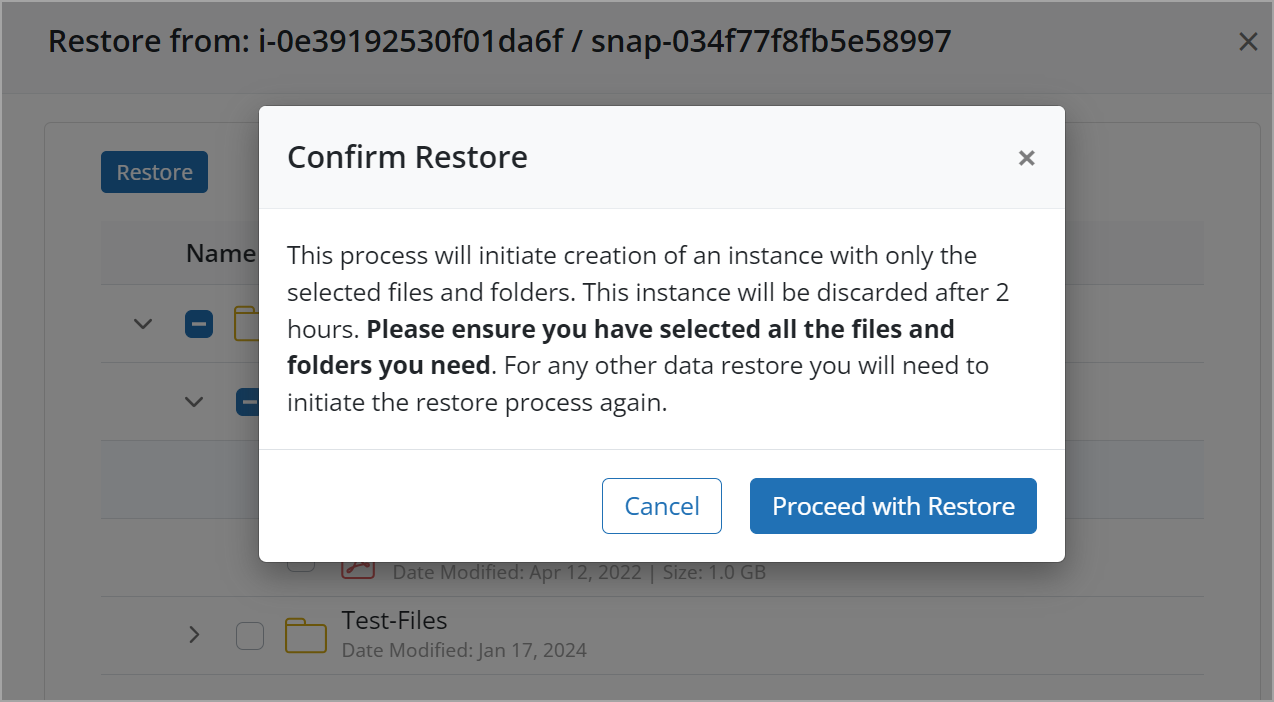Click the blue indeterminate checkbox icon on top row
This screenshot has height=702, width=1274.
coord(199,324)
